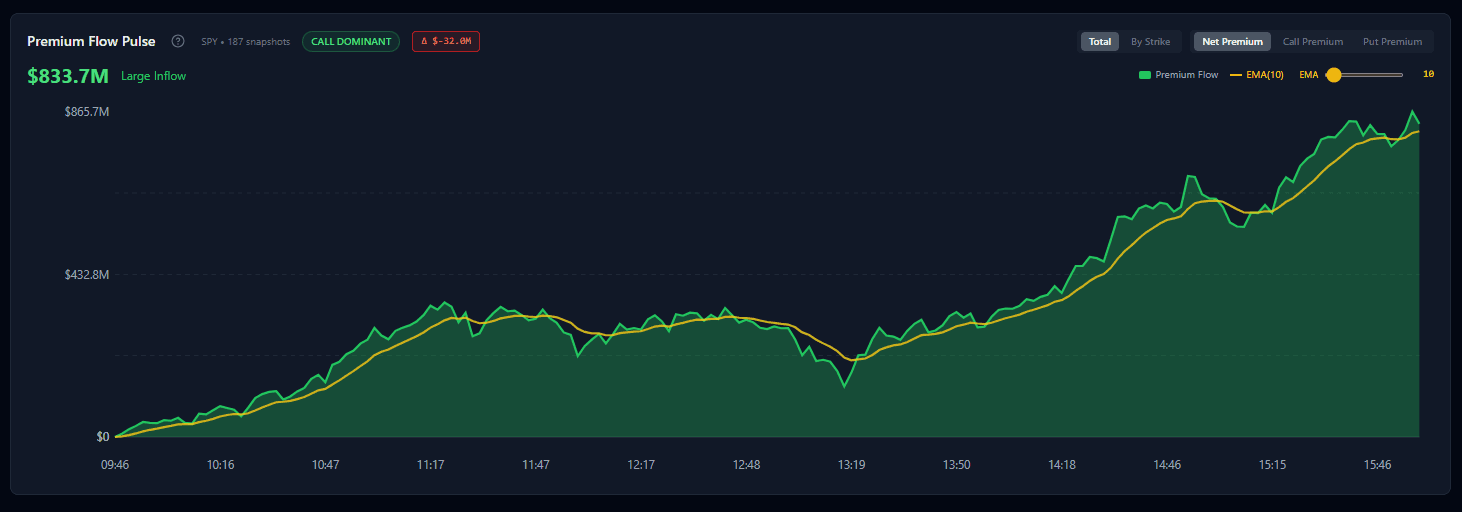This screenshot has width=1462, height=512.
Task: Select the Net Premium tab
Action: pos(1232,42)
